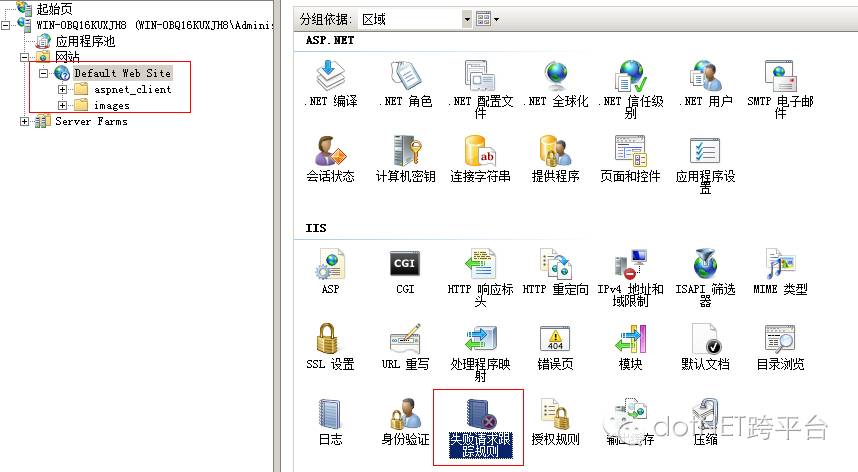Open the HTTP 响应标头 feature
The image size is (858, 472).
[480, 277]
